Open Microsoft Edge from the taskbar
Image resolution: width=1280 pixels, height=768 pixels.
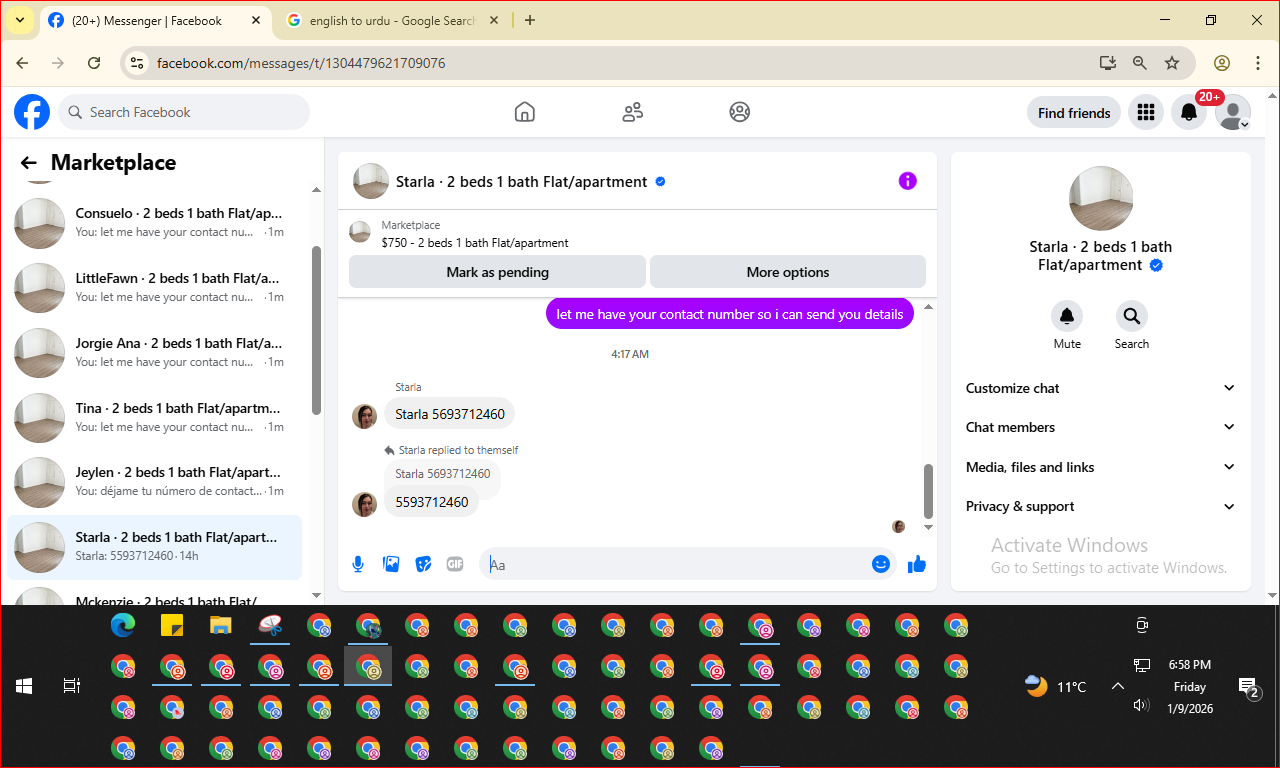point(123,626)
